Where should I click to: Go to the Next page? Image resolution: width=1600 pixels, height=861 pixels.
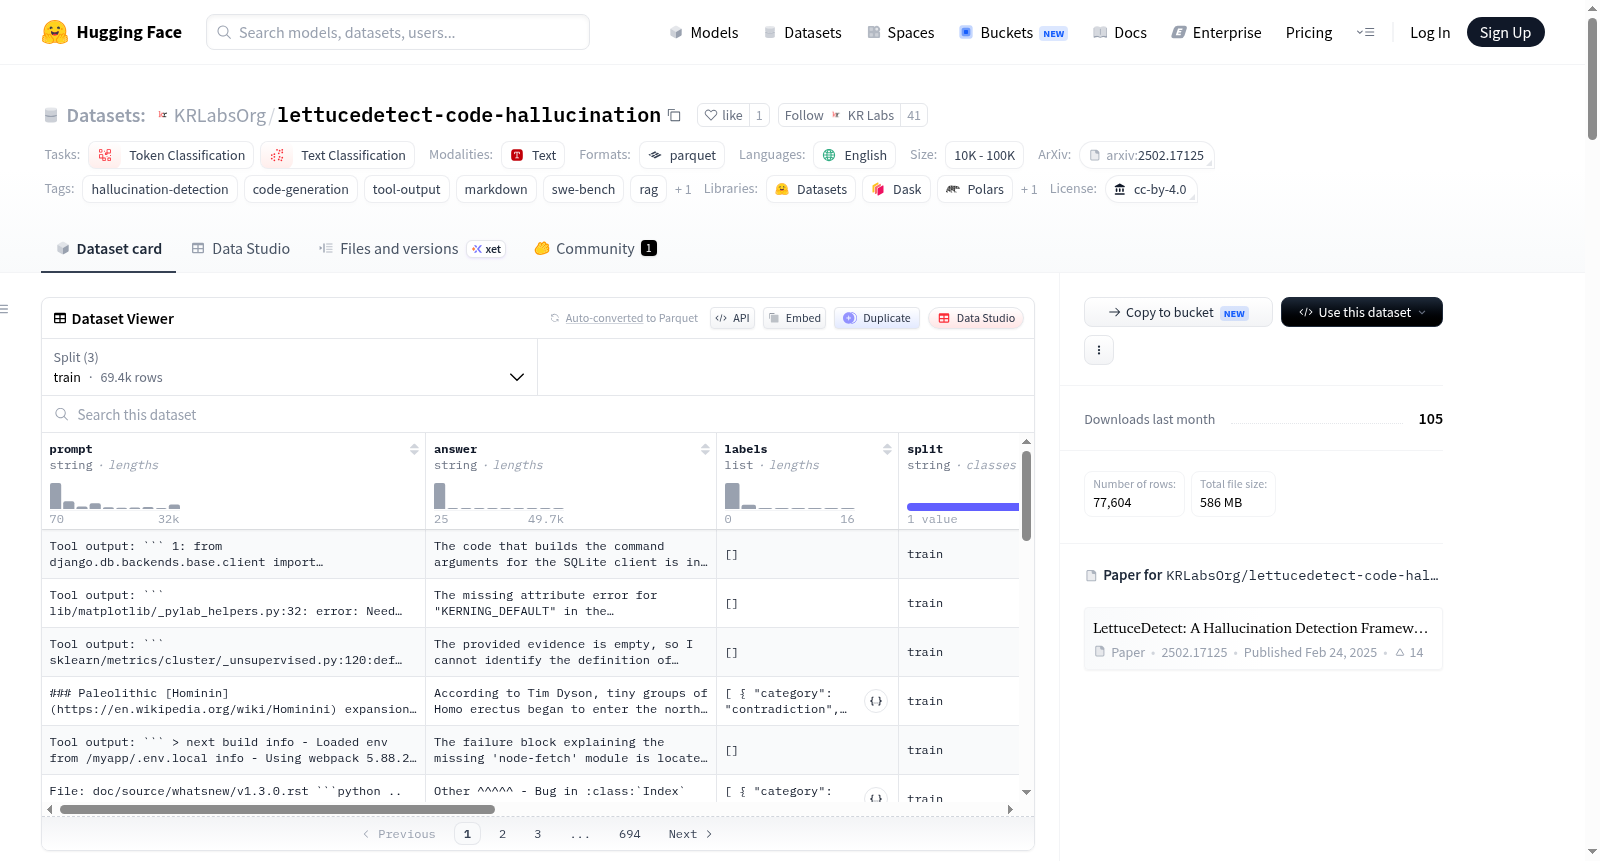pyautogui.click(x=690, y=834)
